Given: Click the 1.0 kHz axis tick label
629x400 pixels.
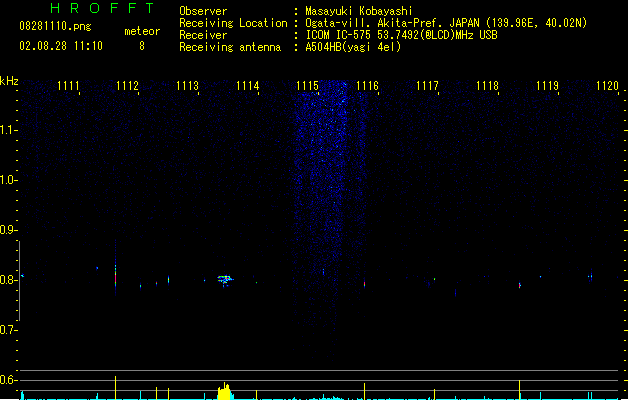Looking at the screenshot, I should click(8, 180).
